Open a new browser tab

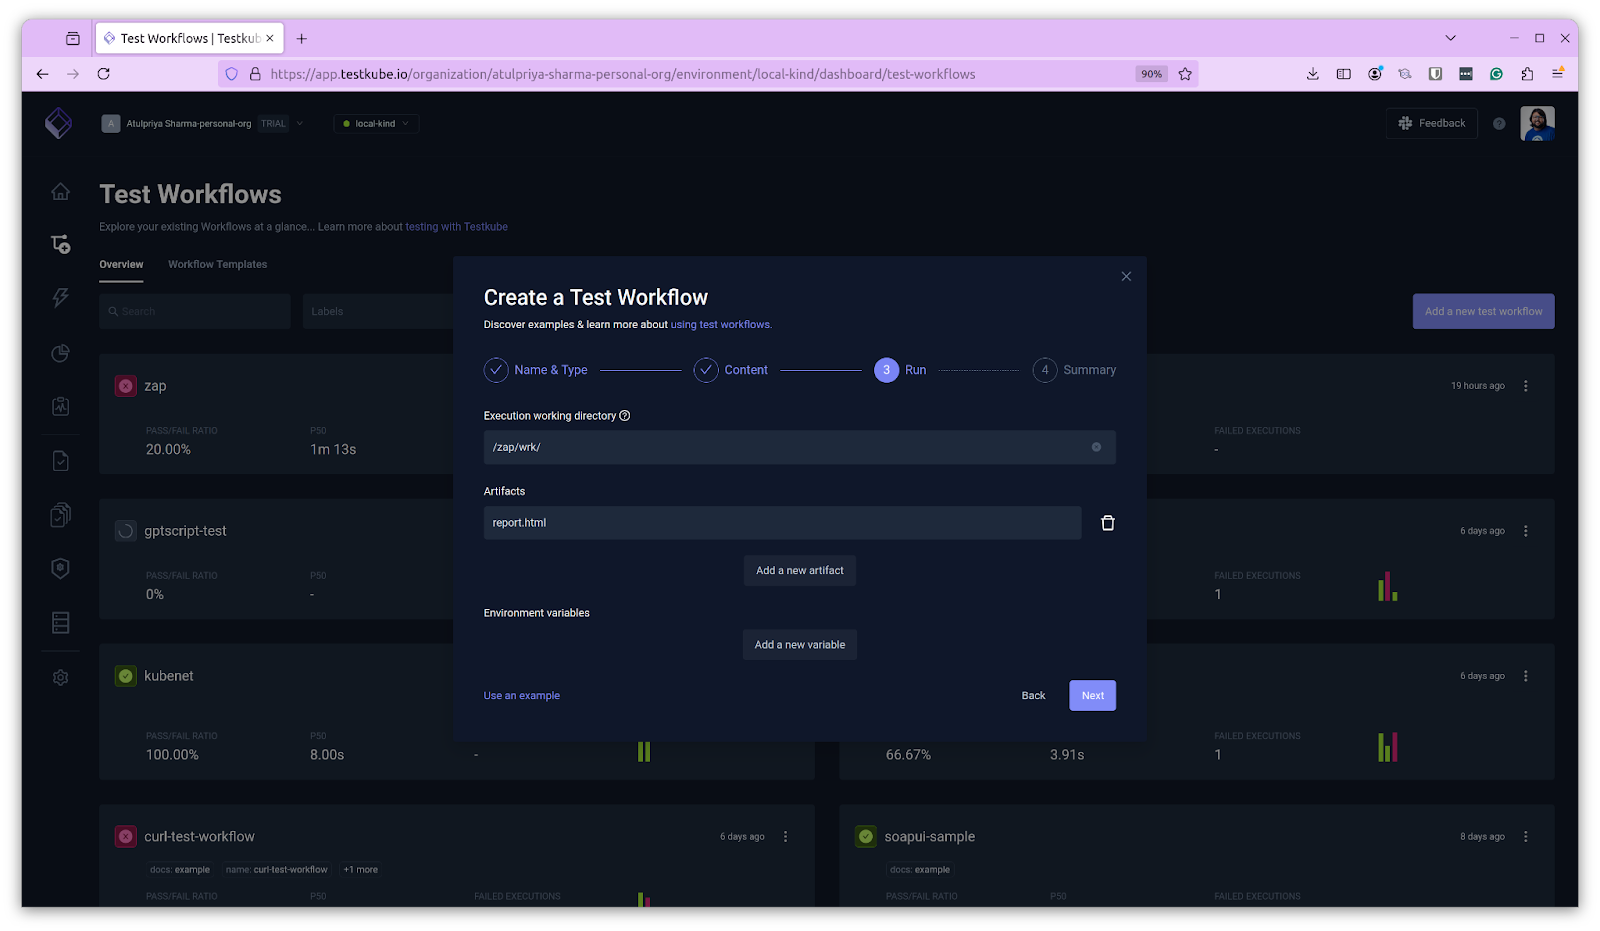click(301, 38)
